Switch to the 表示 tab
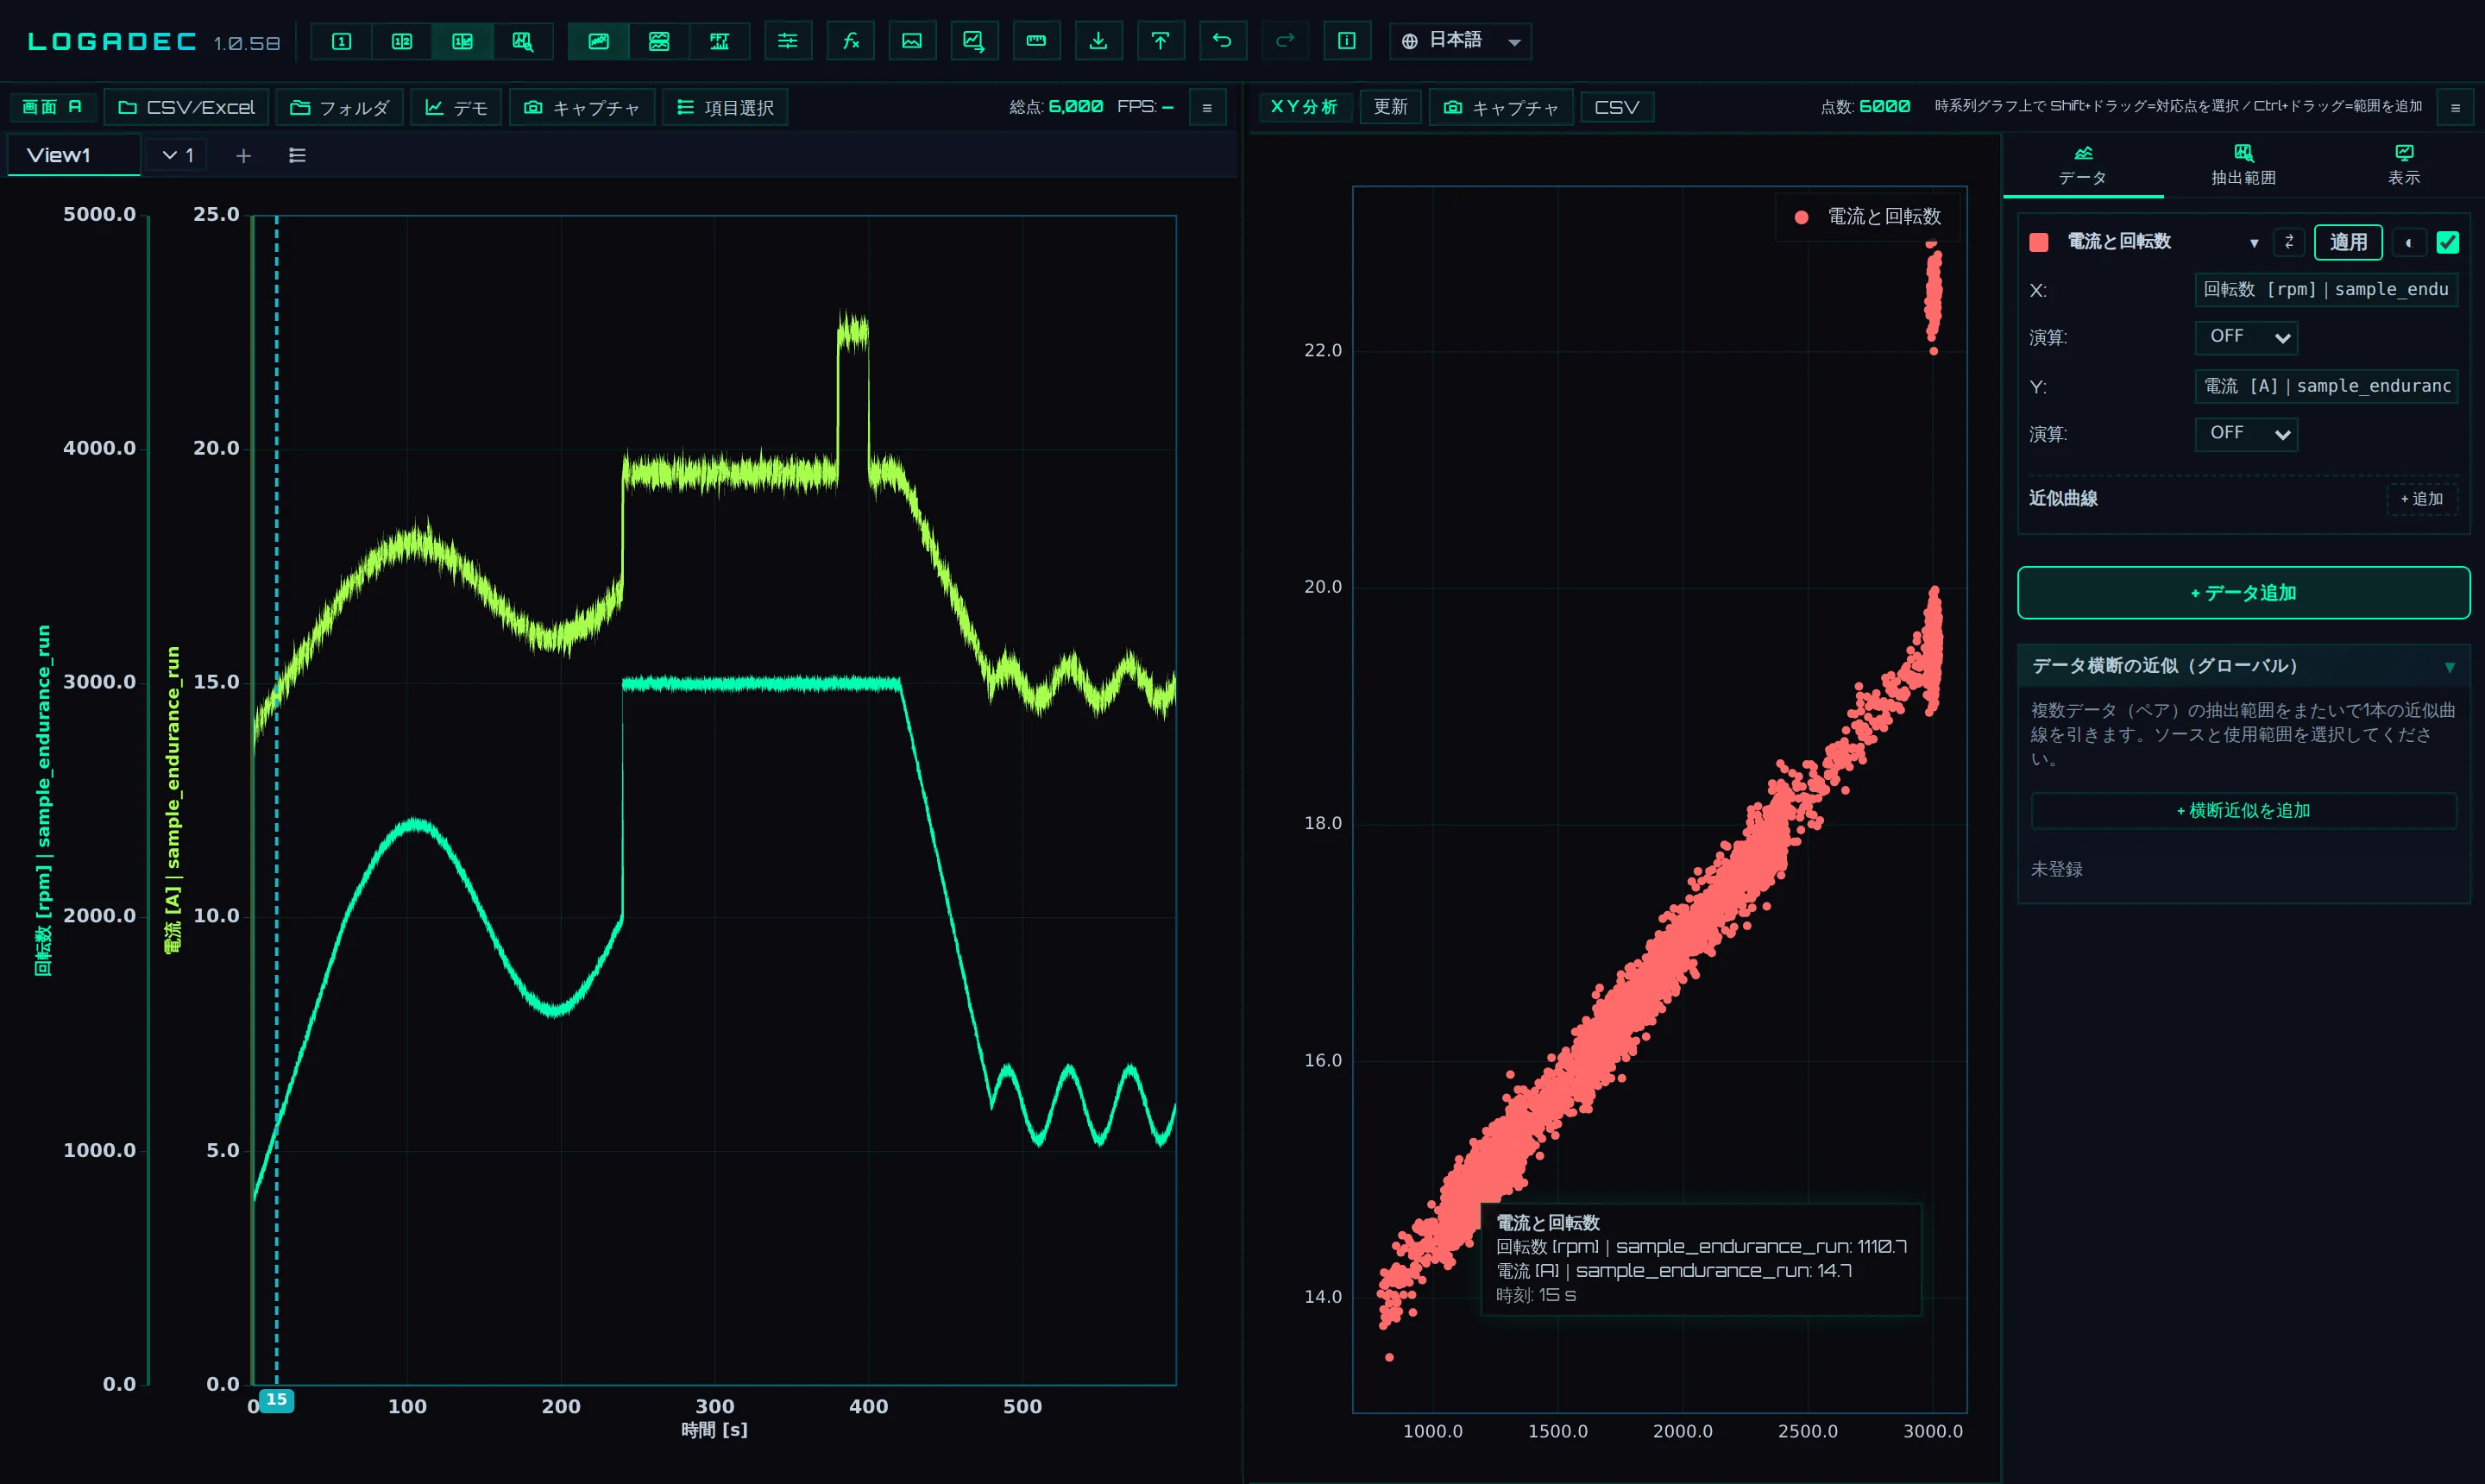Screen dimensions: 2485x1484 point(2404,165)
